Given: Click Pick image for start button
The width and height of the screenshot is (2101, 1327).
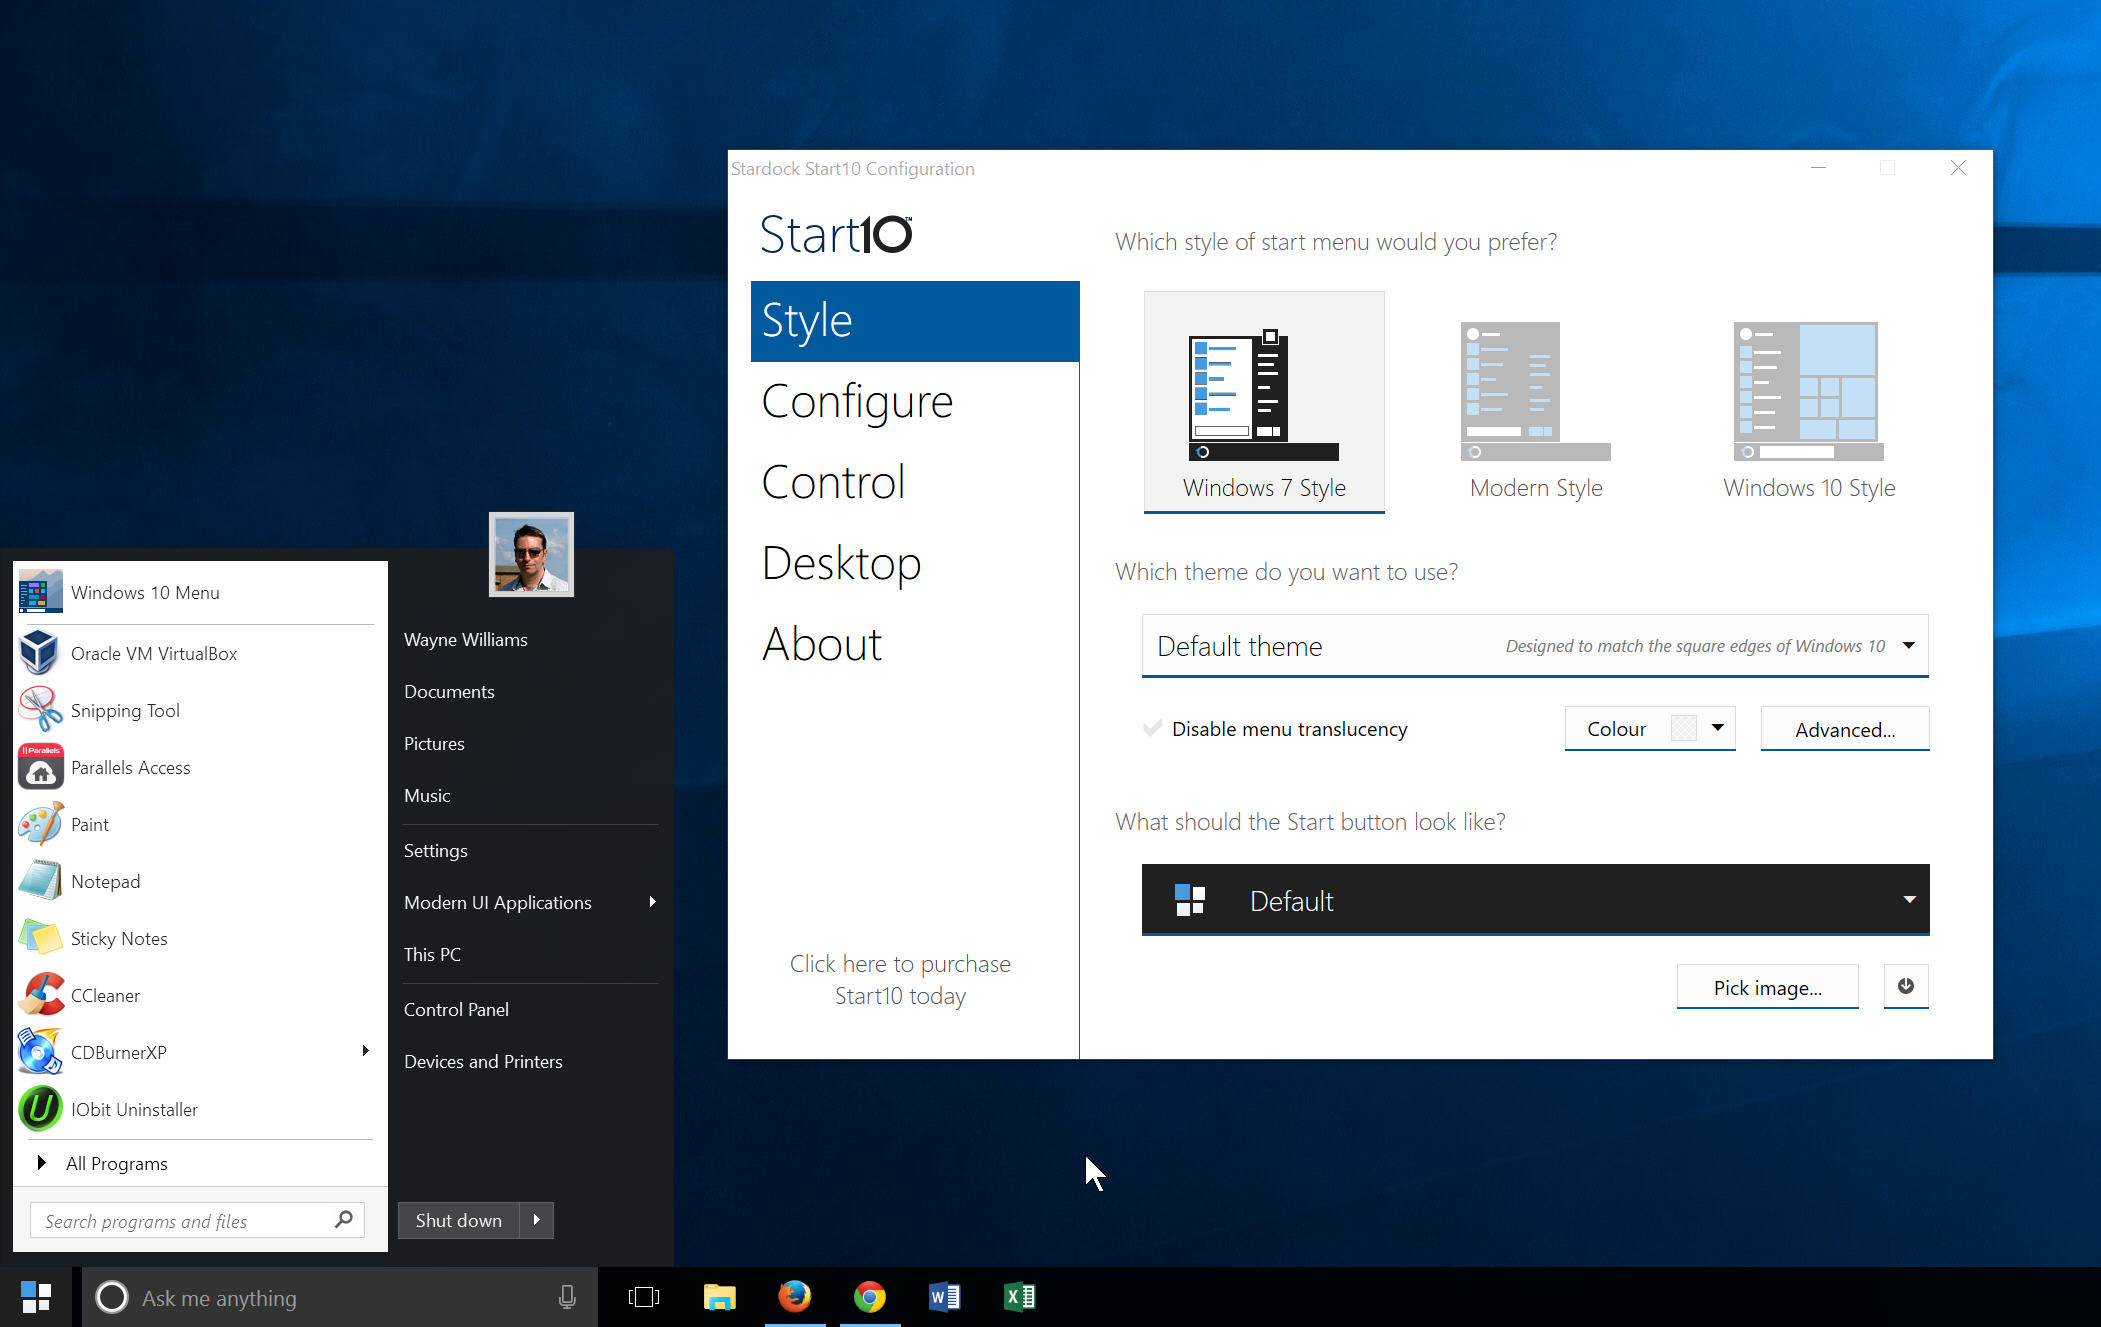Looking at the screenshot, I should click(x=1766, y=985).
